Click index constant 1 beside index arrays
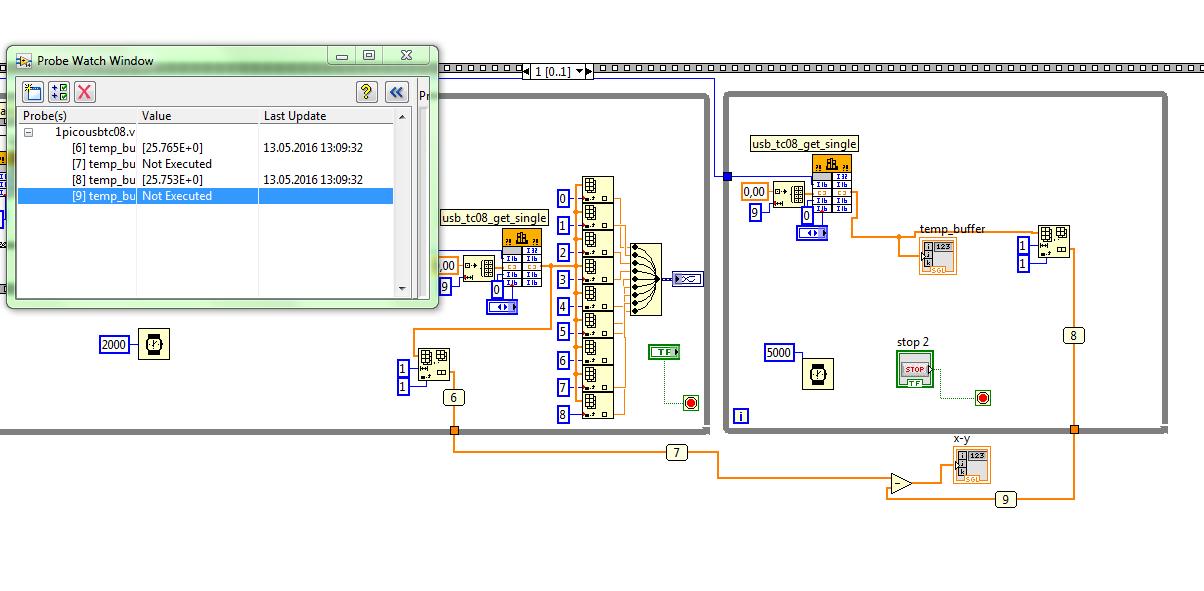 click(x=563, y=225)
